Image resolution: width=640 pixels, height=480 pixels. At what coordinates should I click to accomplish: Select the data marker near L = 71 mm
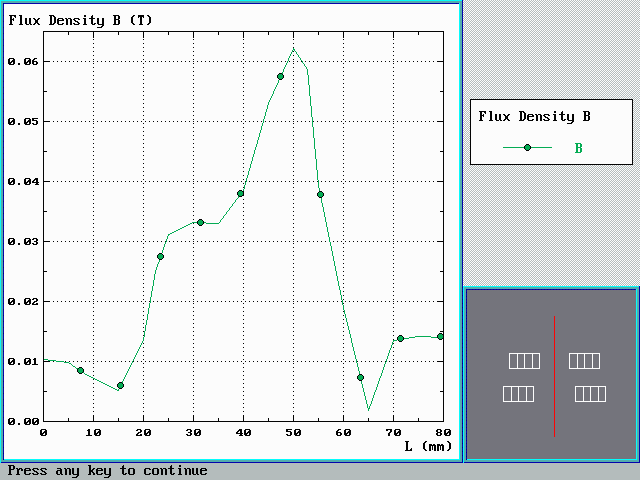pos(400,338)
